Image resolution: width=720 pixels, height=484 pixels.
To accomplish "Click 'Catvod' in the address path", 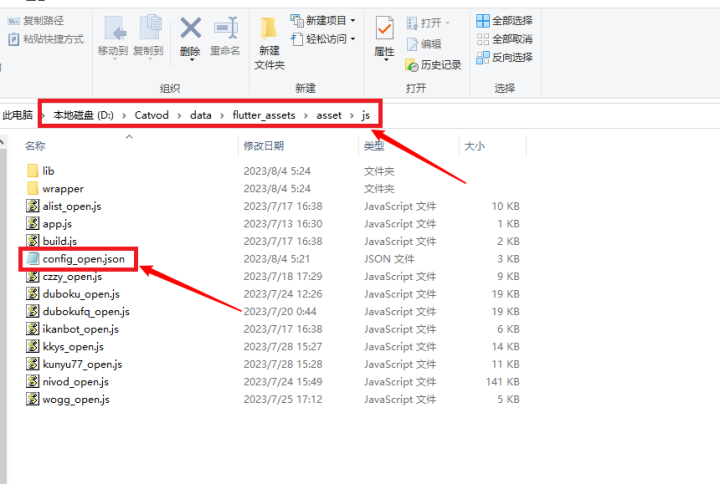I will 151,115.
